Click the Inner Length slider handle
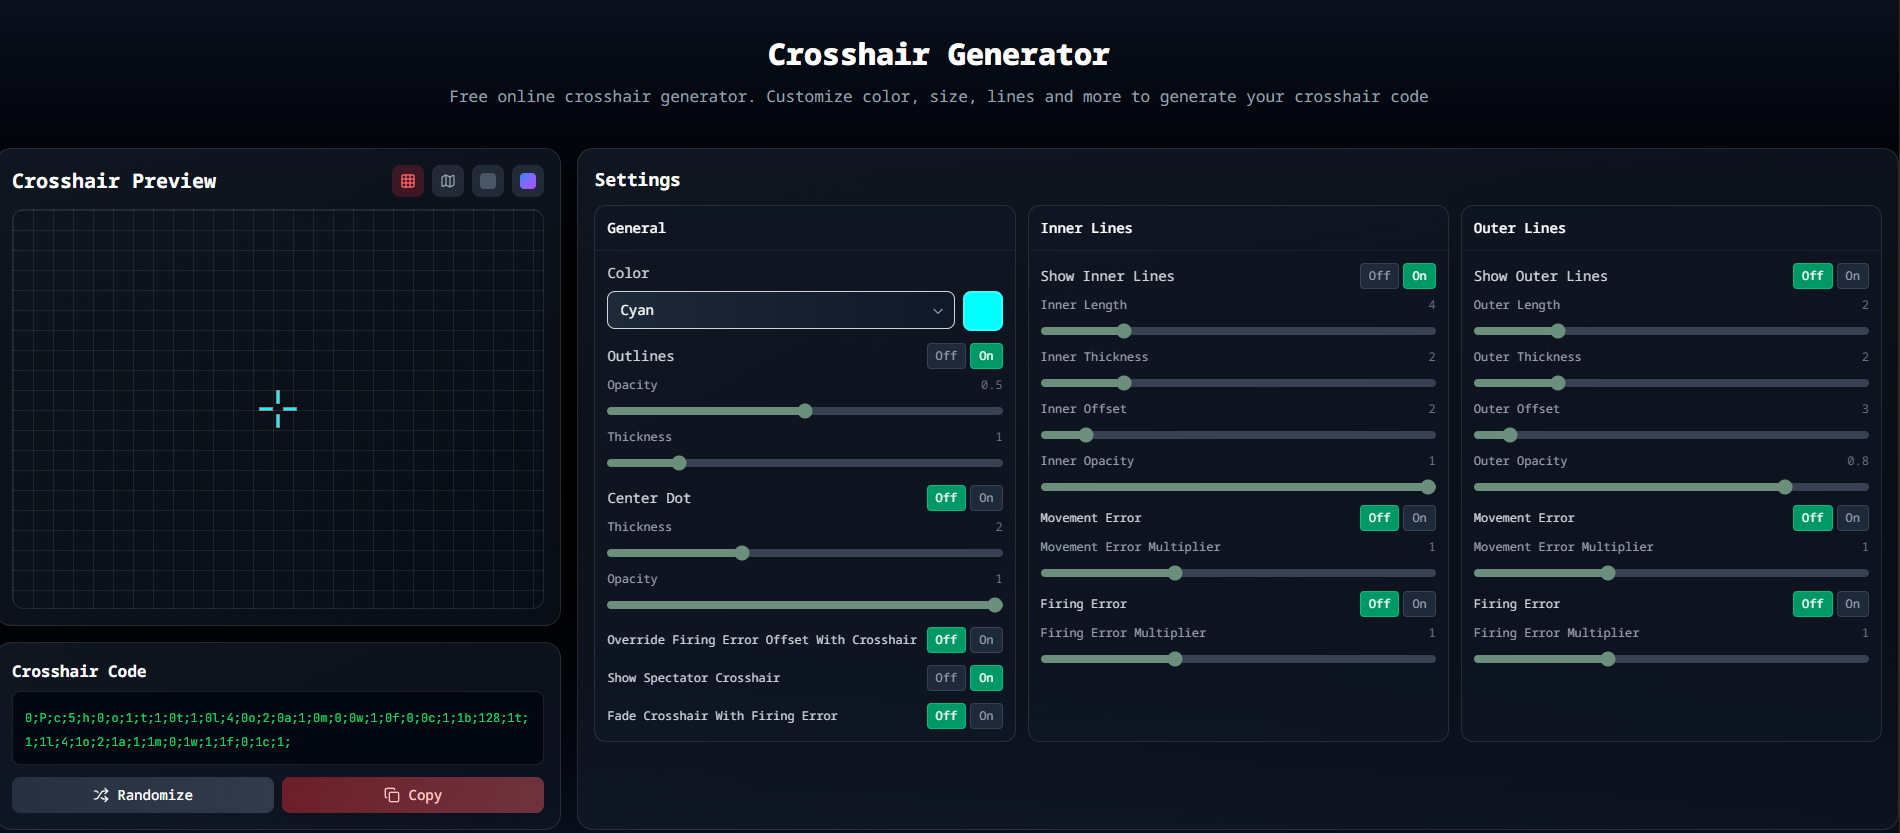 click(1124, 331)
